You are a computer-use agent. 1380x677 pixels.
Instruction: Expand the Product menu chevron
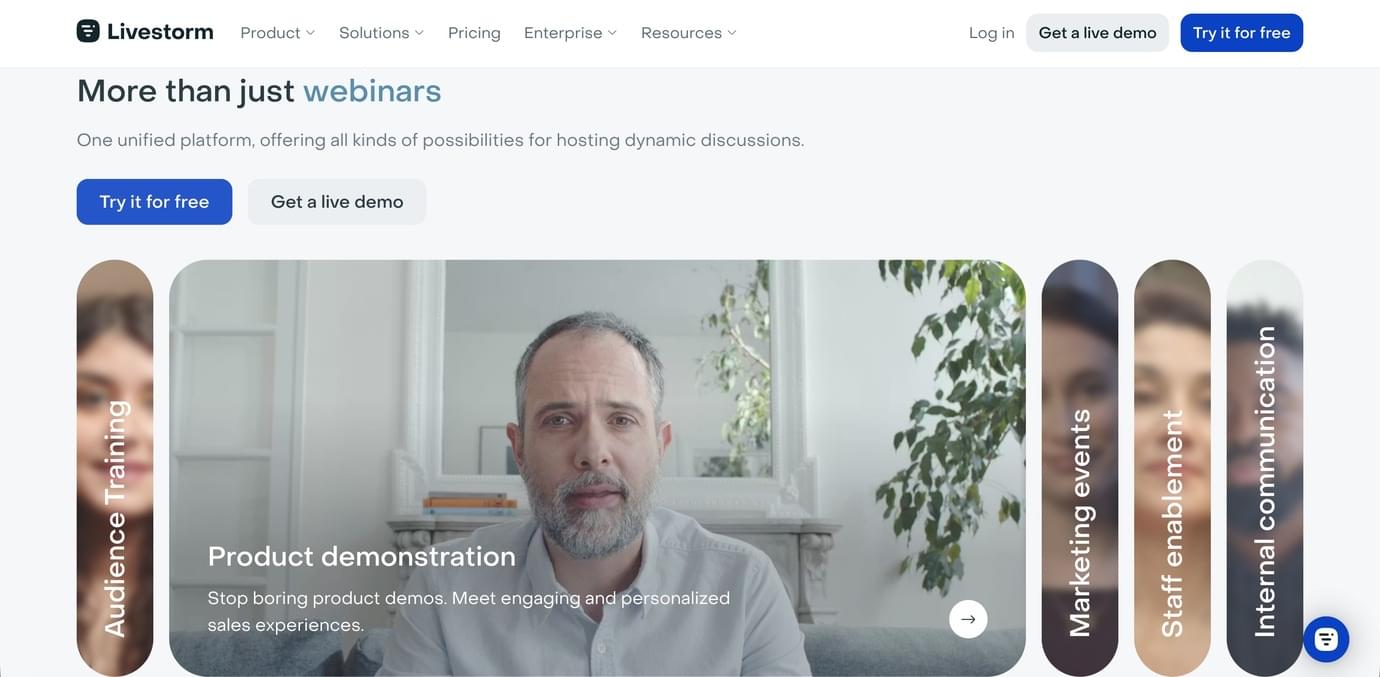(x=310, y=33)
